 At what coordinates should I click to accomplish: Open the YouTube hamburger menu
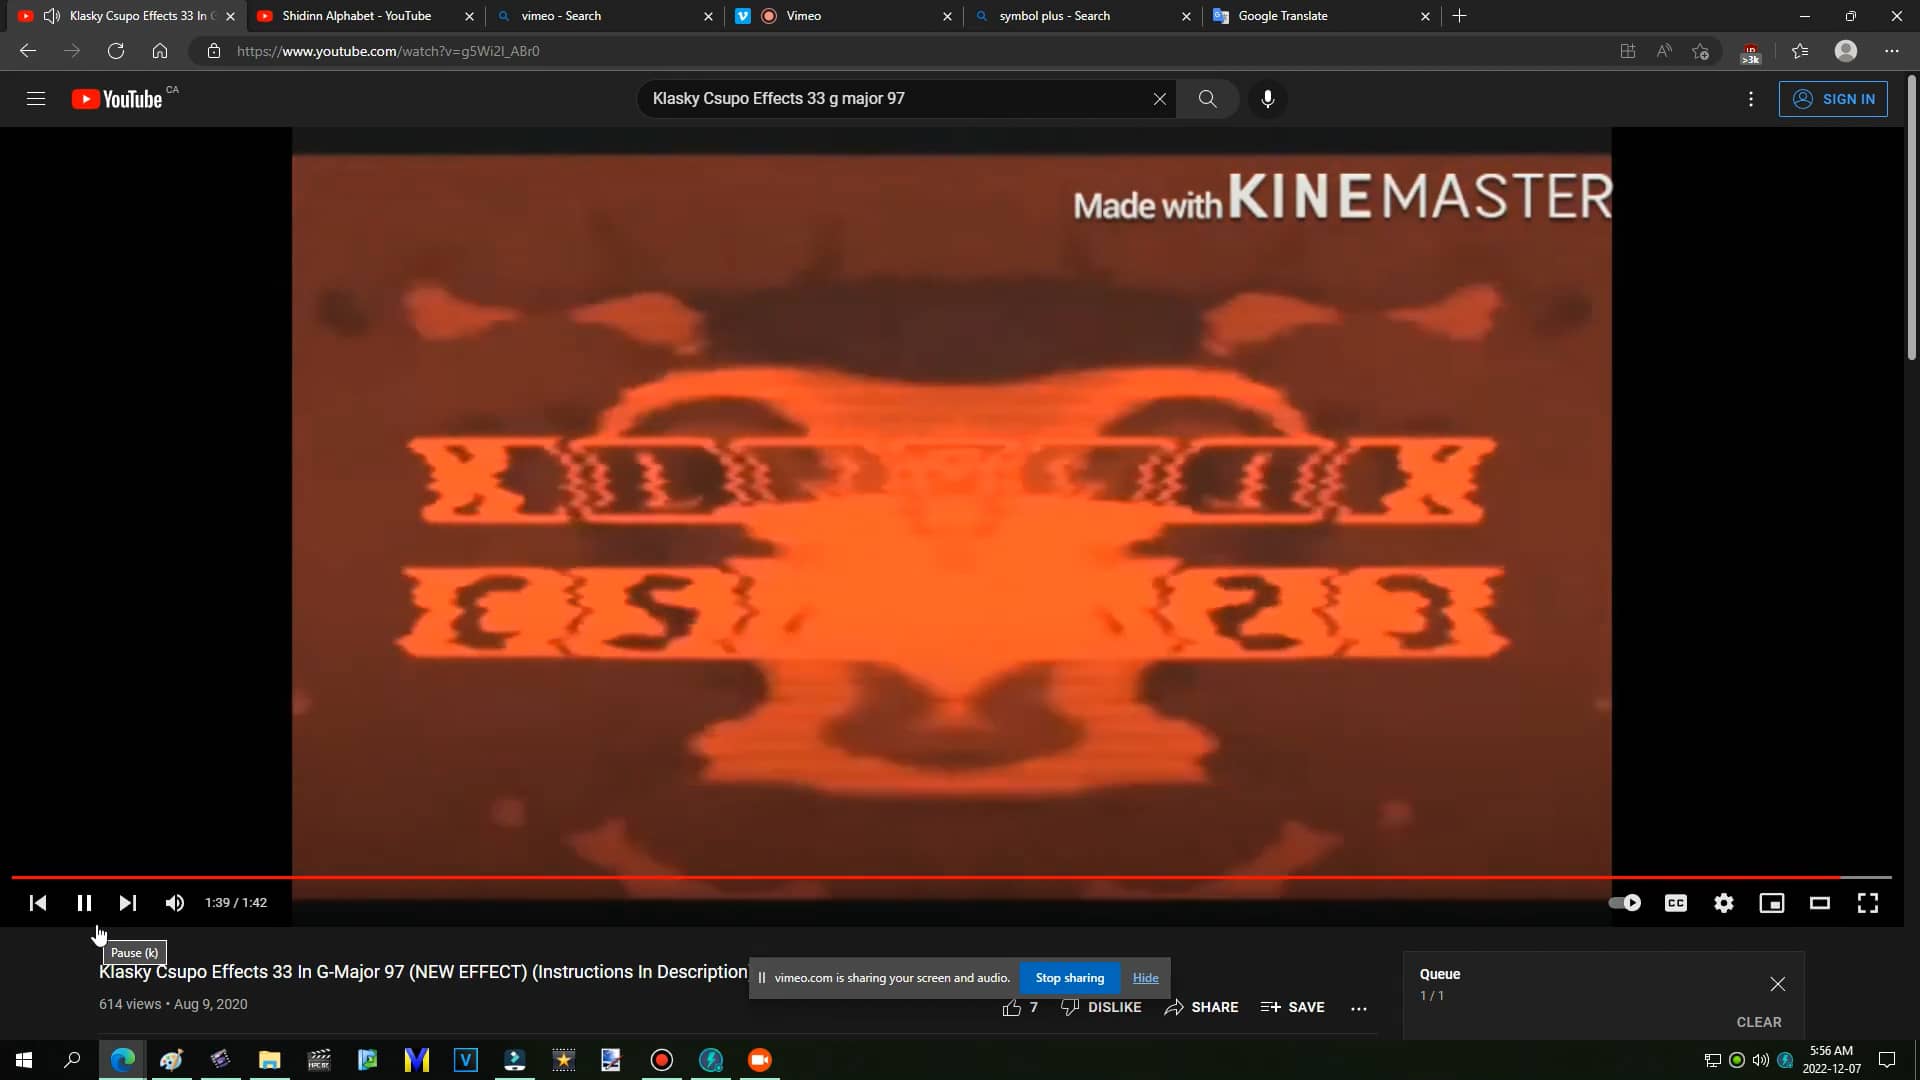click(x=36, y=99)
